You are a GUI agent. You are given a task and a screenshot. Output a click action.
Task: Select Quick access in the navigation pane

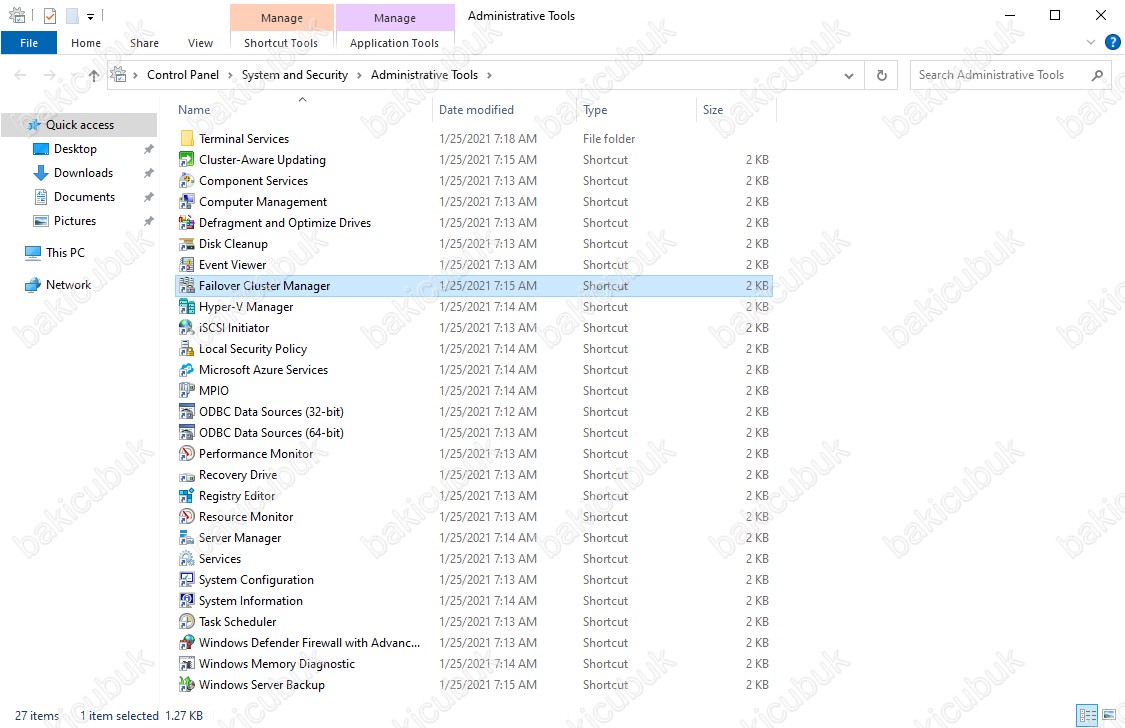click(x=80, y=125)
